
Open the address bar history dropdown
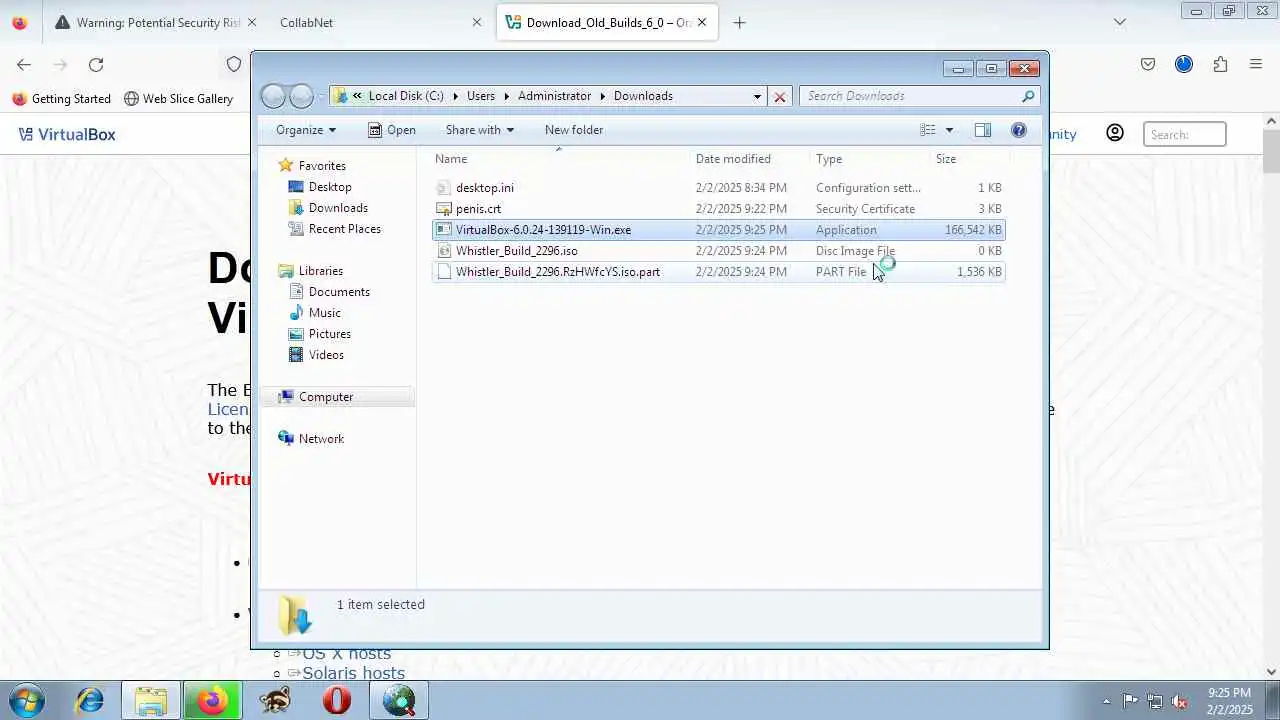pyautogui.click(x=757, y=96)
